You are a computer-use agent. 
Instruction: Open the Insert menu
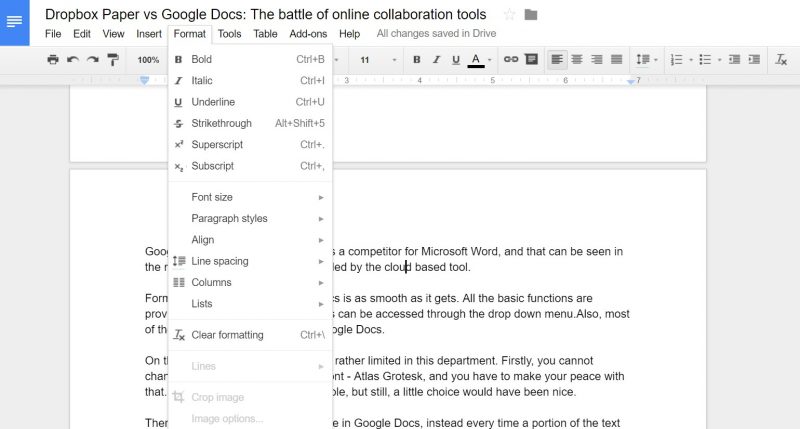point(148,34)
